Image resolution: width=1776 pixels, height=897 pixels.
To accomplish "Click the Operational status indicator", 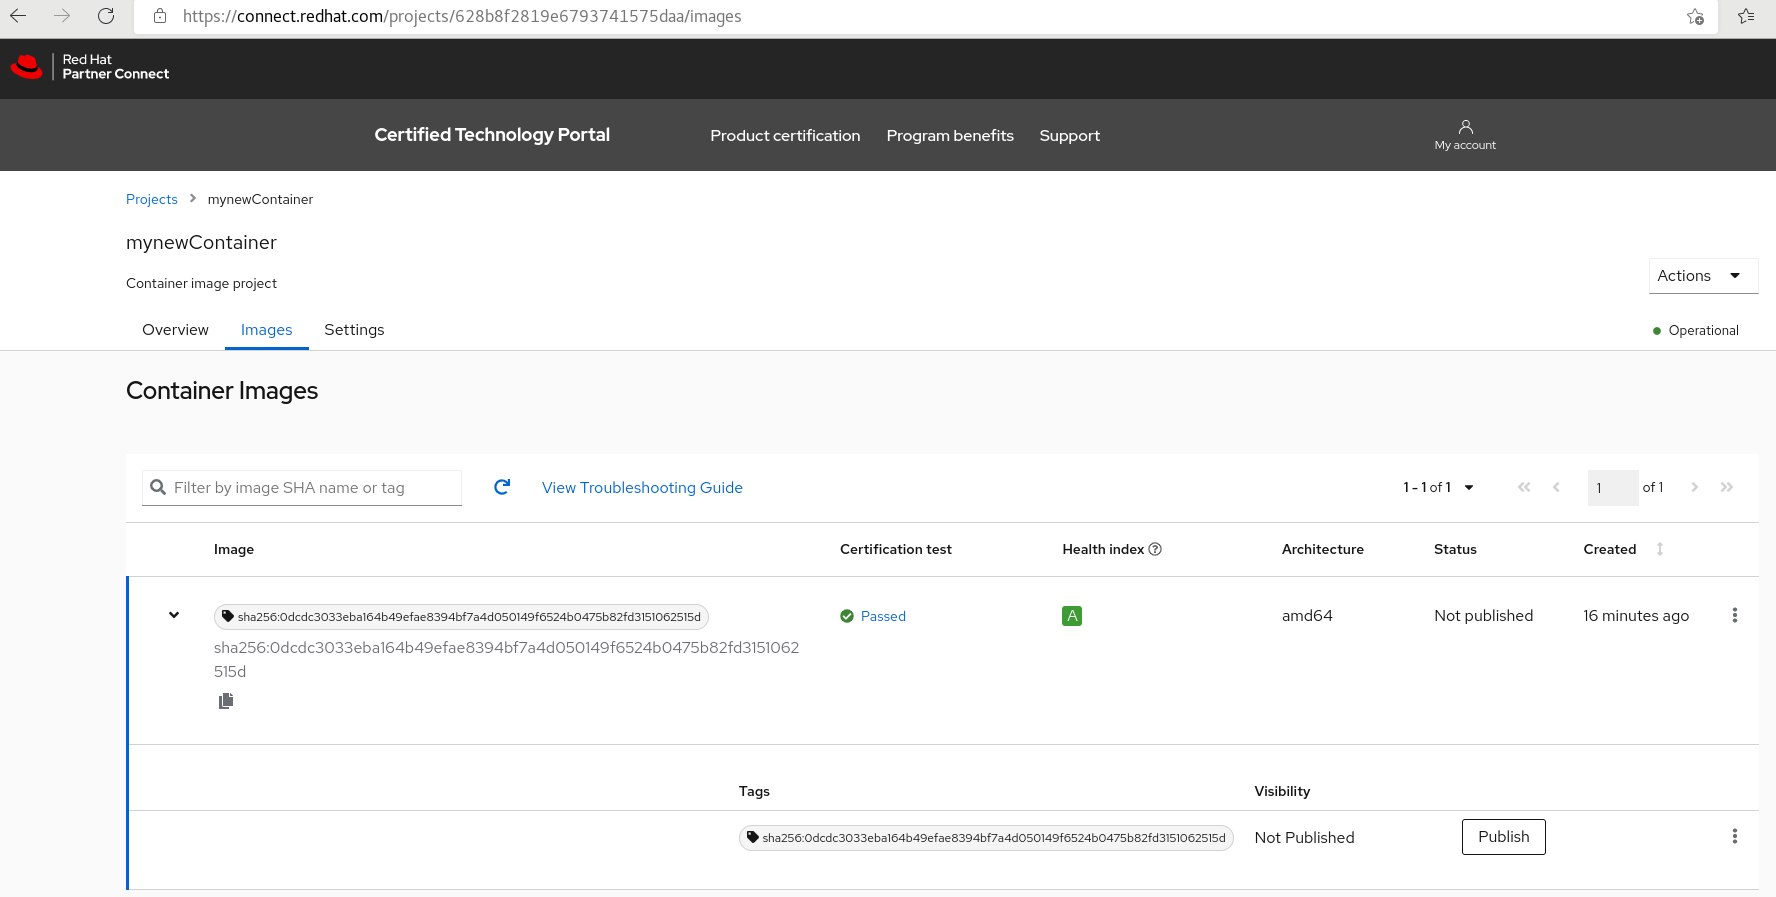I will coord(1696,330).
